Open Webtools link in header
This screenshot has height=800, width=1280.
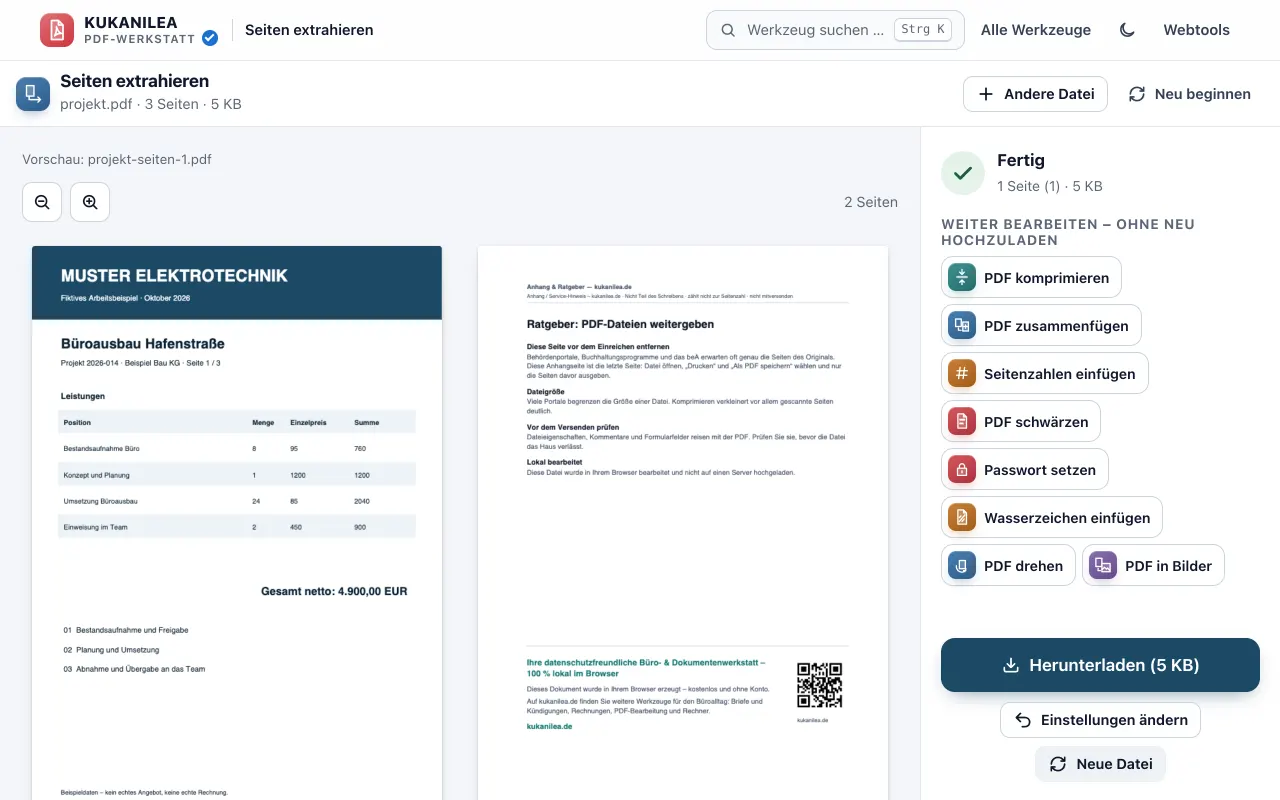point(1196,30)
